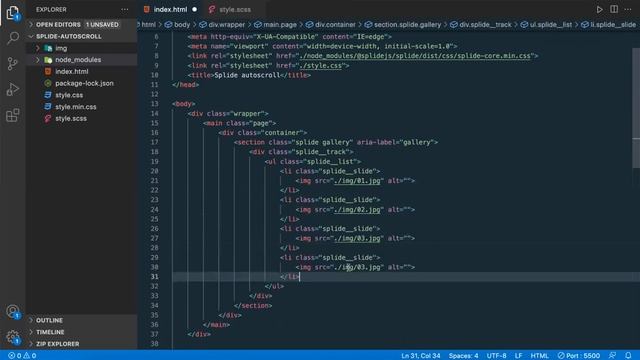This screenshot has width=640, height=360.
Task: Click the feedback icon in status bar
Action: 612,356
